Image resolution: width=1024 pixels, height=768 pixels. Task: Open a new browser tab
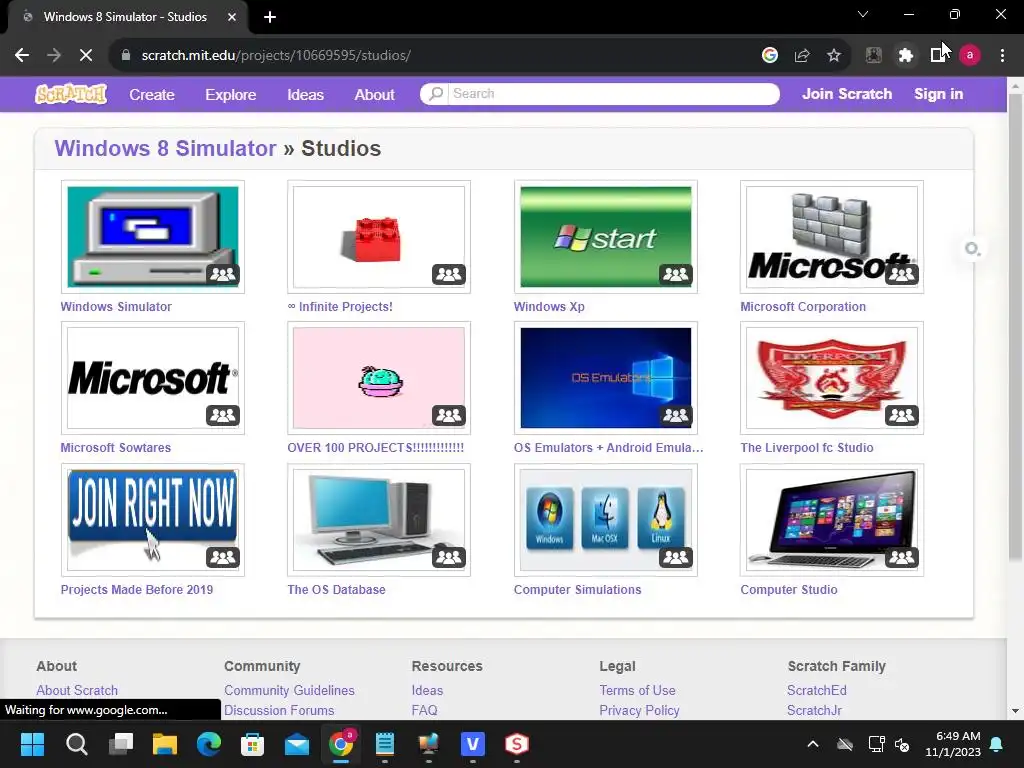tap(270, 17)
